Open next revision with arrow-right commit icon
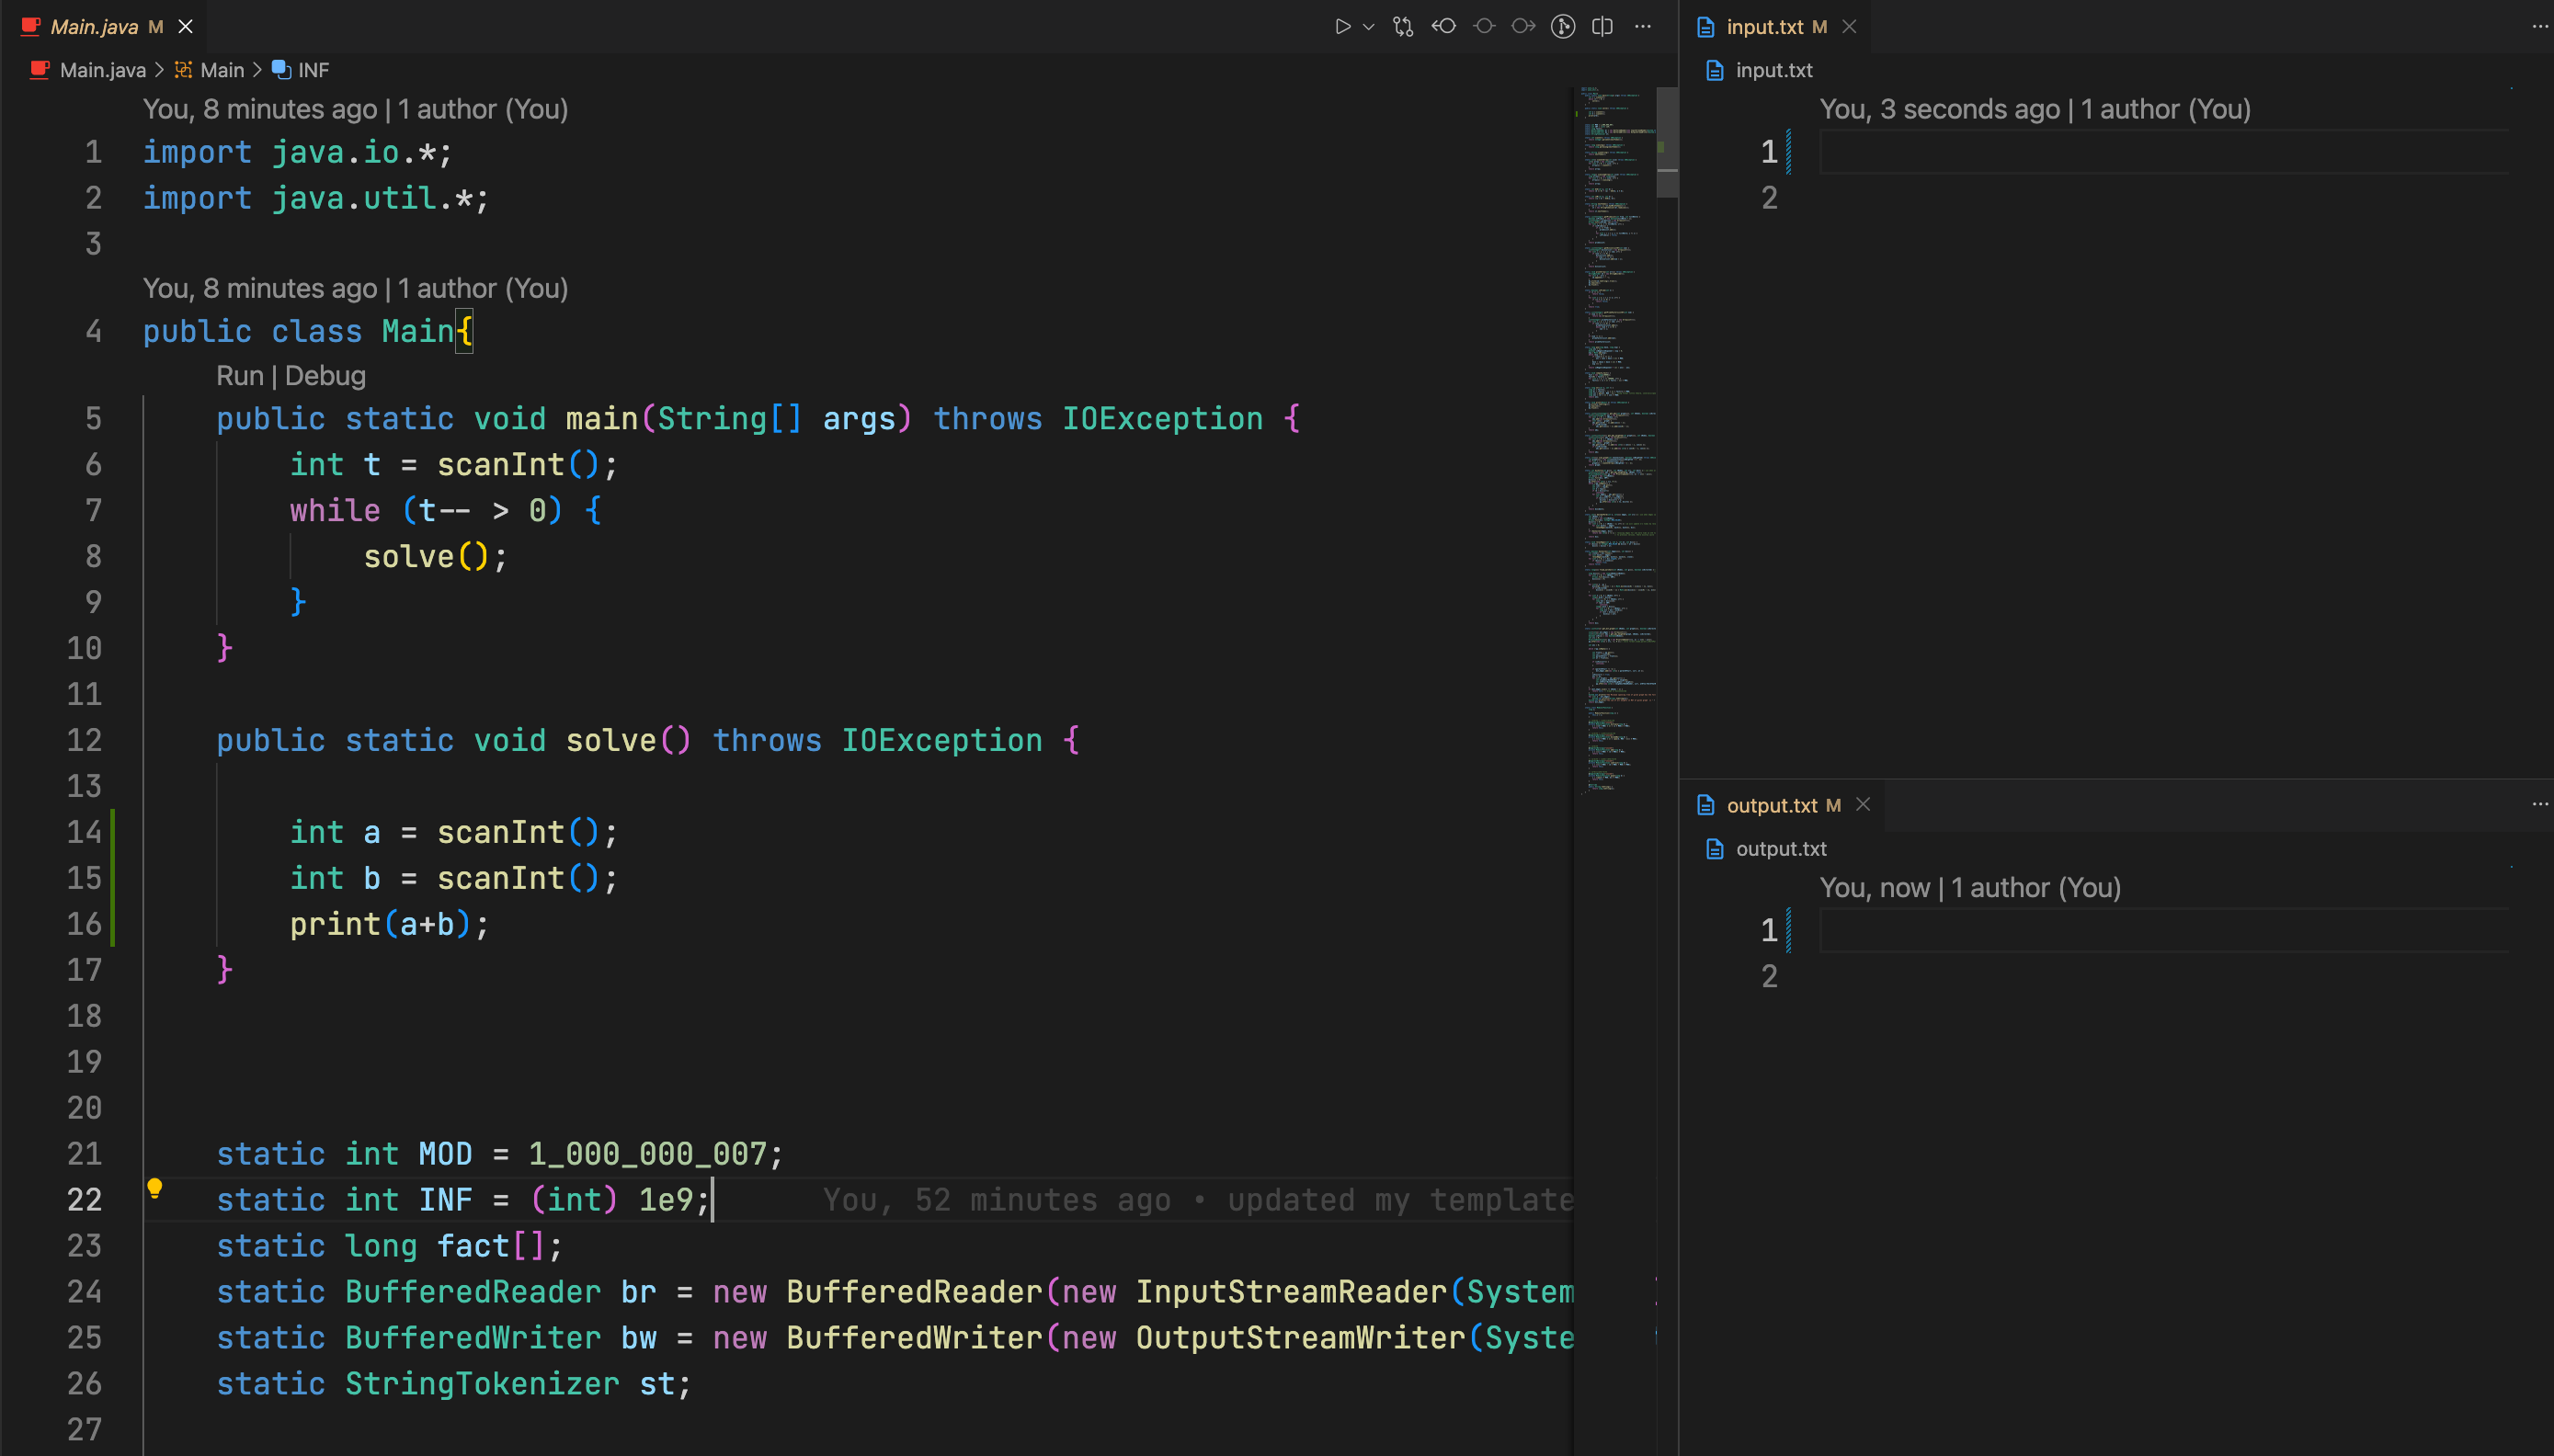Image resolution: width=2554 pixels, height=1456 pixels. pyautogui.click(x=1523, y=27)
